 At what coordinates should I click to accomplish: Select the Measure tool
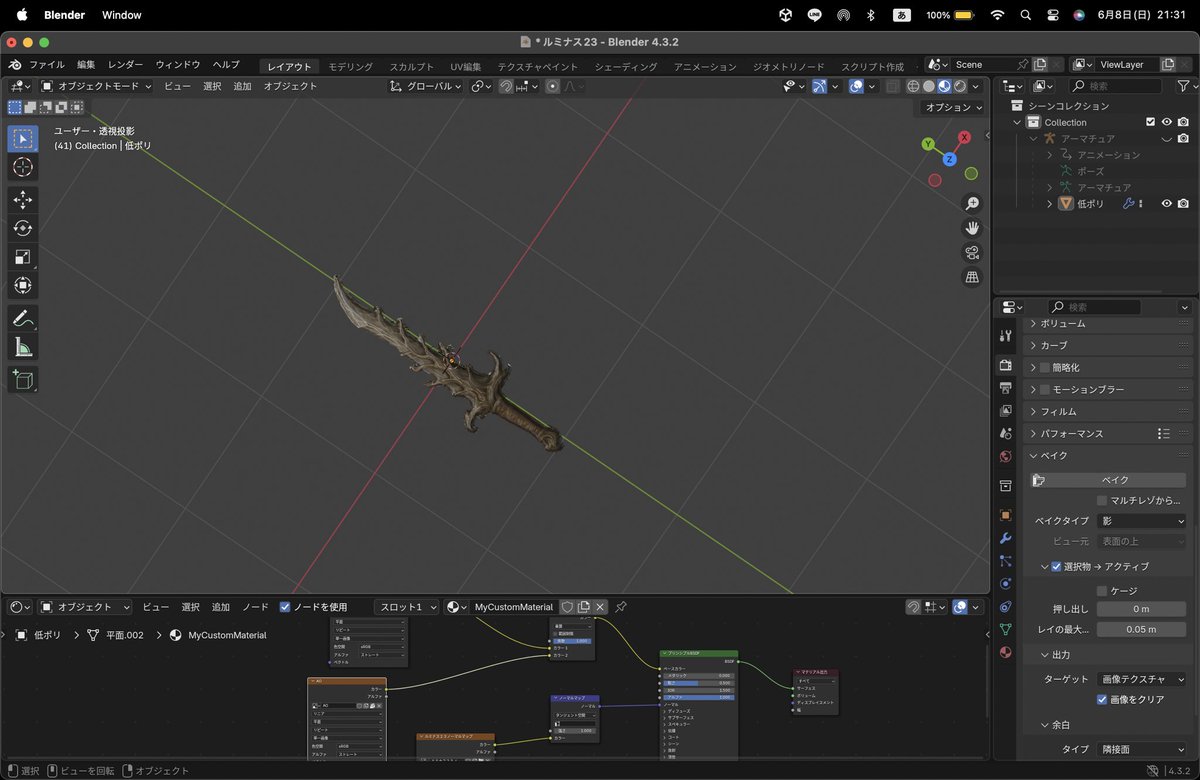coord(23,347)
